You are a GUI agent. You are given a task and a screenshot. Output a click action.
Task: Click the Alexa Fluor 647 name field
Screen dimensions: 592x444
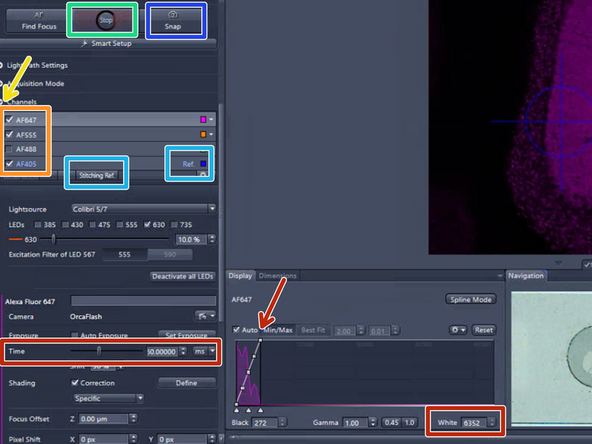pyautogui.click(x=143, y=301)
